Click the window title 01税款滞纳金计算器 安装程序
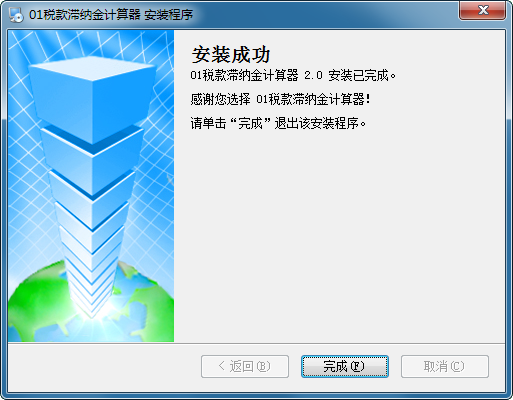513x400 pixels. tap(111, 15)
